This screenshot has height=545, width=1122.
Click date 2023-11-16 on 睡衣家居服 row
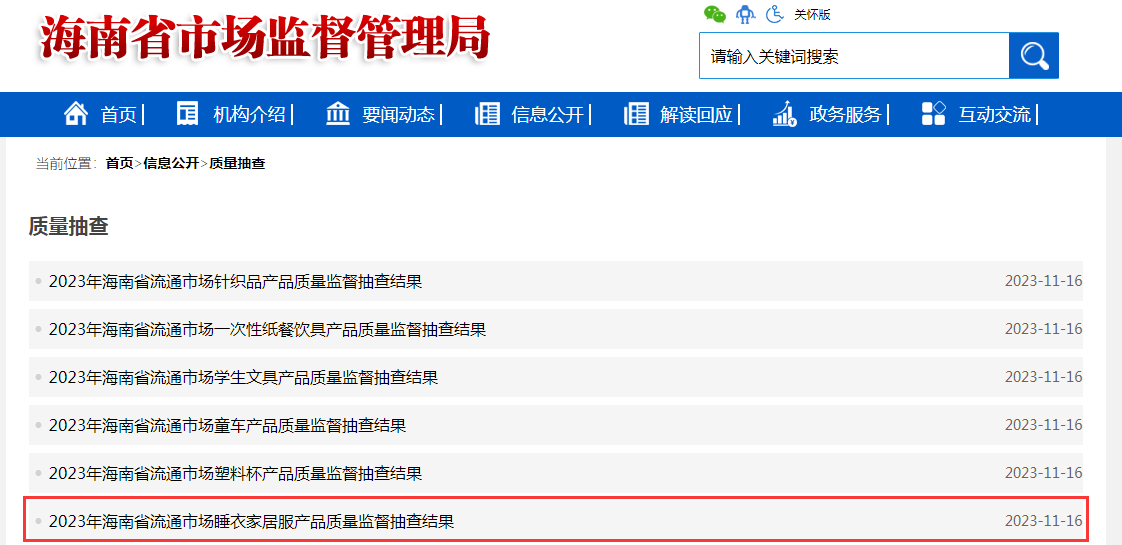(1043, 521)
